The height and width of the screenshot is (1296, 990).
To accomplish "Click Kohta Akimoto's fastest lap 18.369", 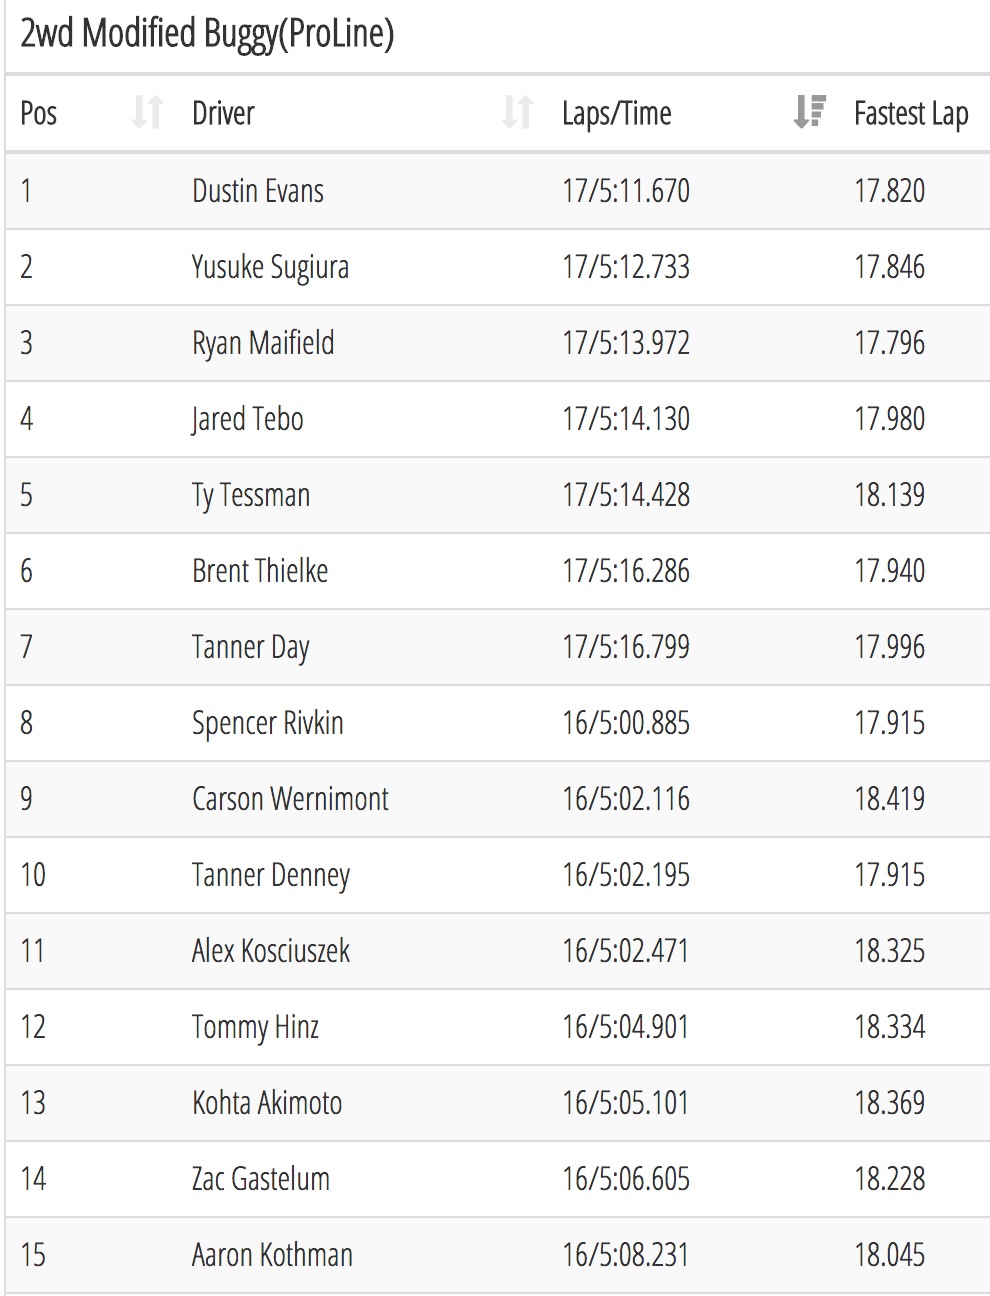I will [x=889, y=1103].
